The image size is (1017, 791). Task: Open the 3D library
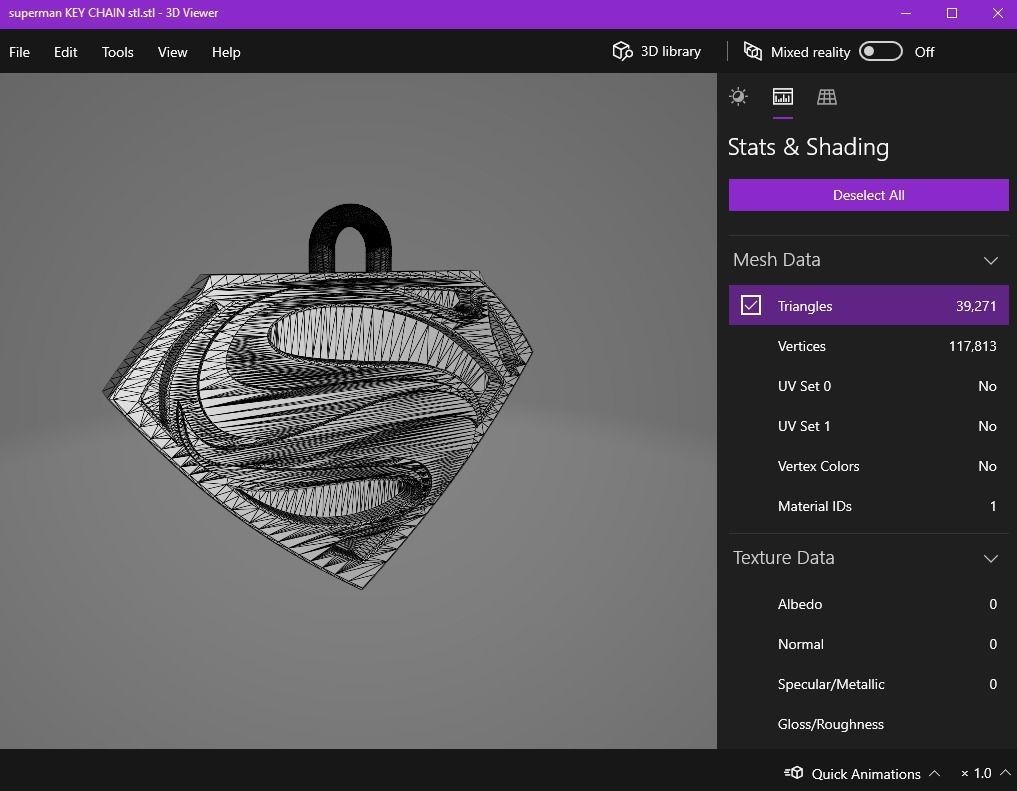656,51
